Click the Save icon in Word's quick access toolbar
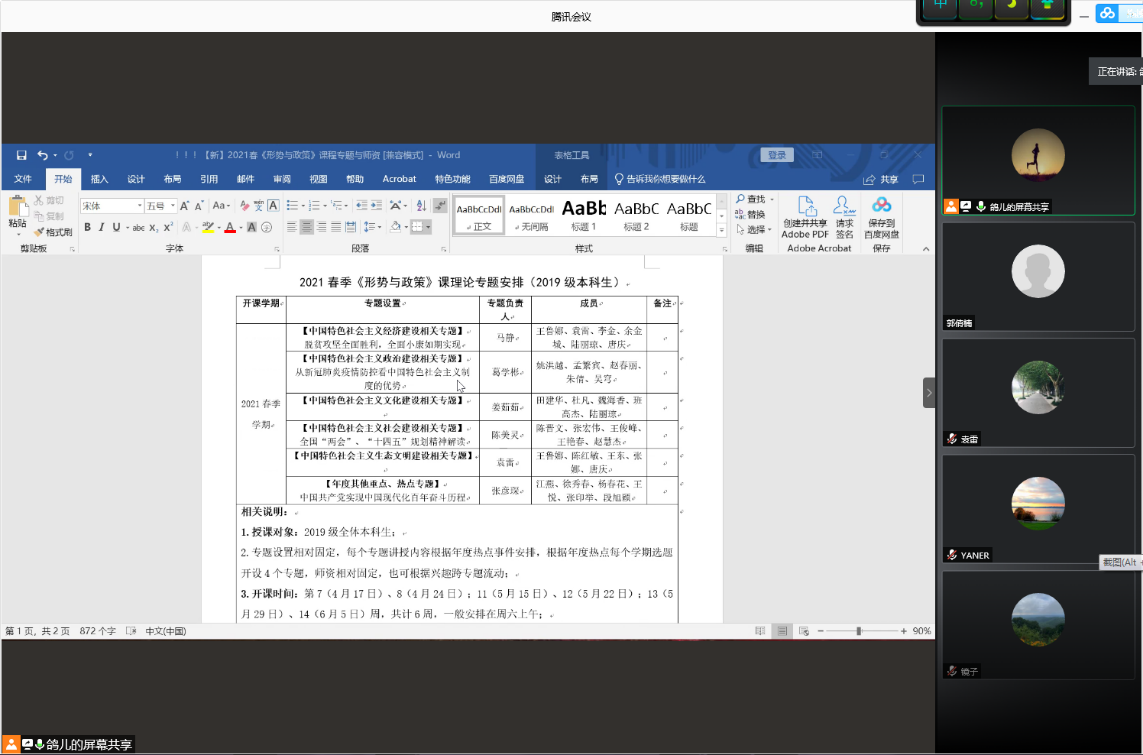This screenshot has width=1143, height=755. [21, 155]
